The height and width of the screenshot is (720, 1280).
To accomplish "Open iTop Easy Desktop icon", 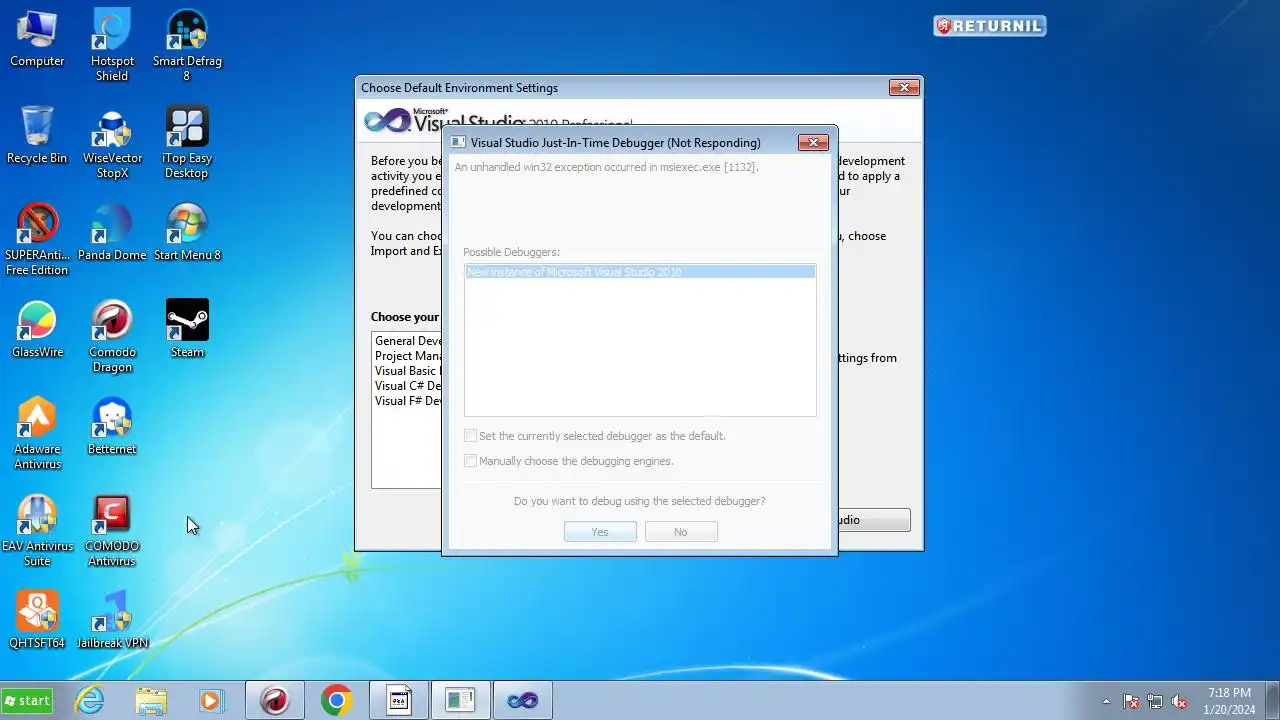I will pos(187,143).
